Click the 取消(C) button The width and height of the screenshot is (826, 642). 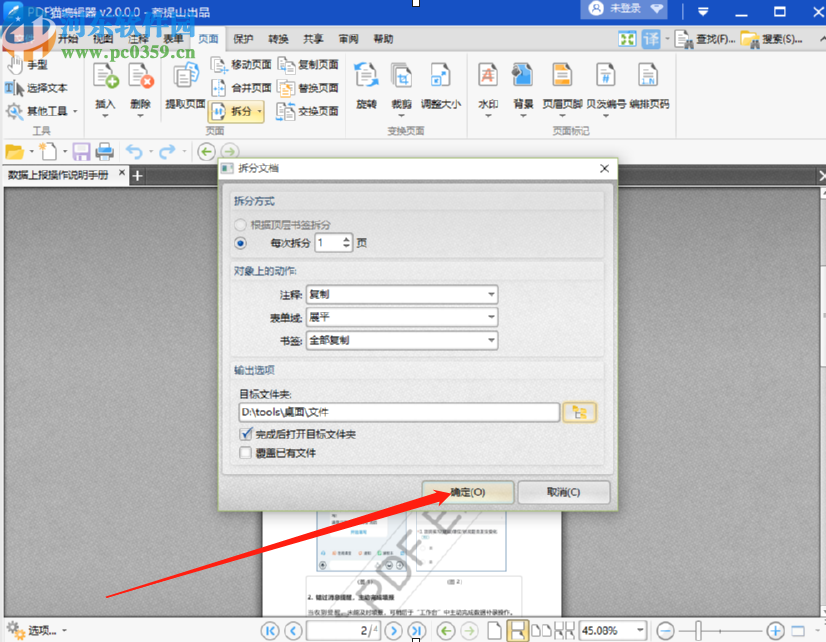(x=564, y=492)
